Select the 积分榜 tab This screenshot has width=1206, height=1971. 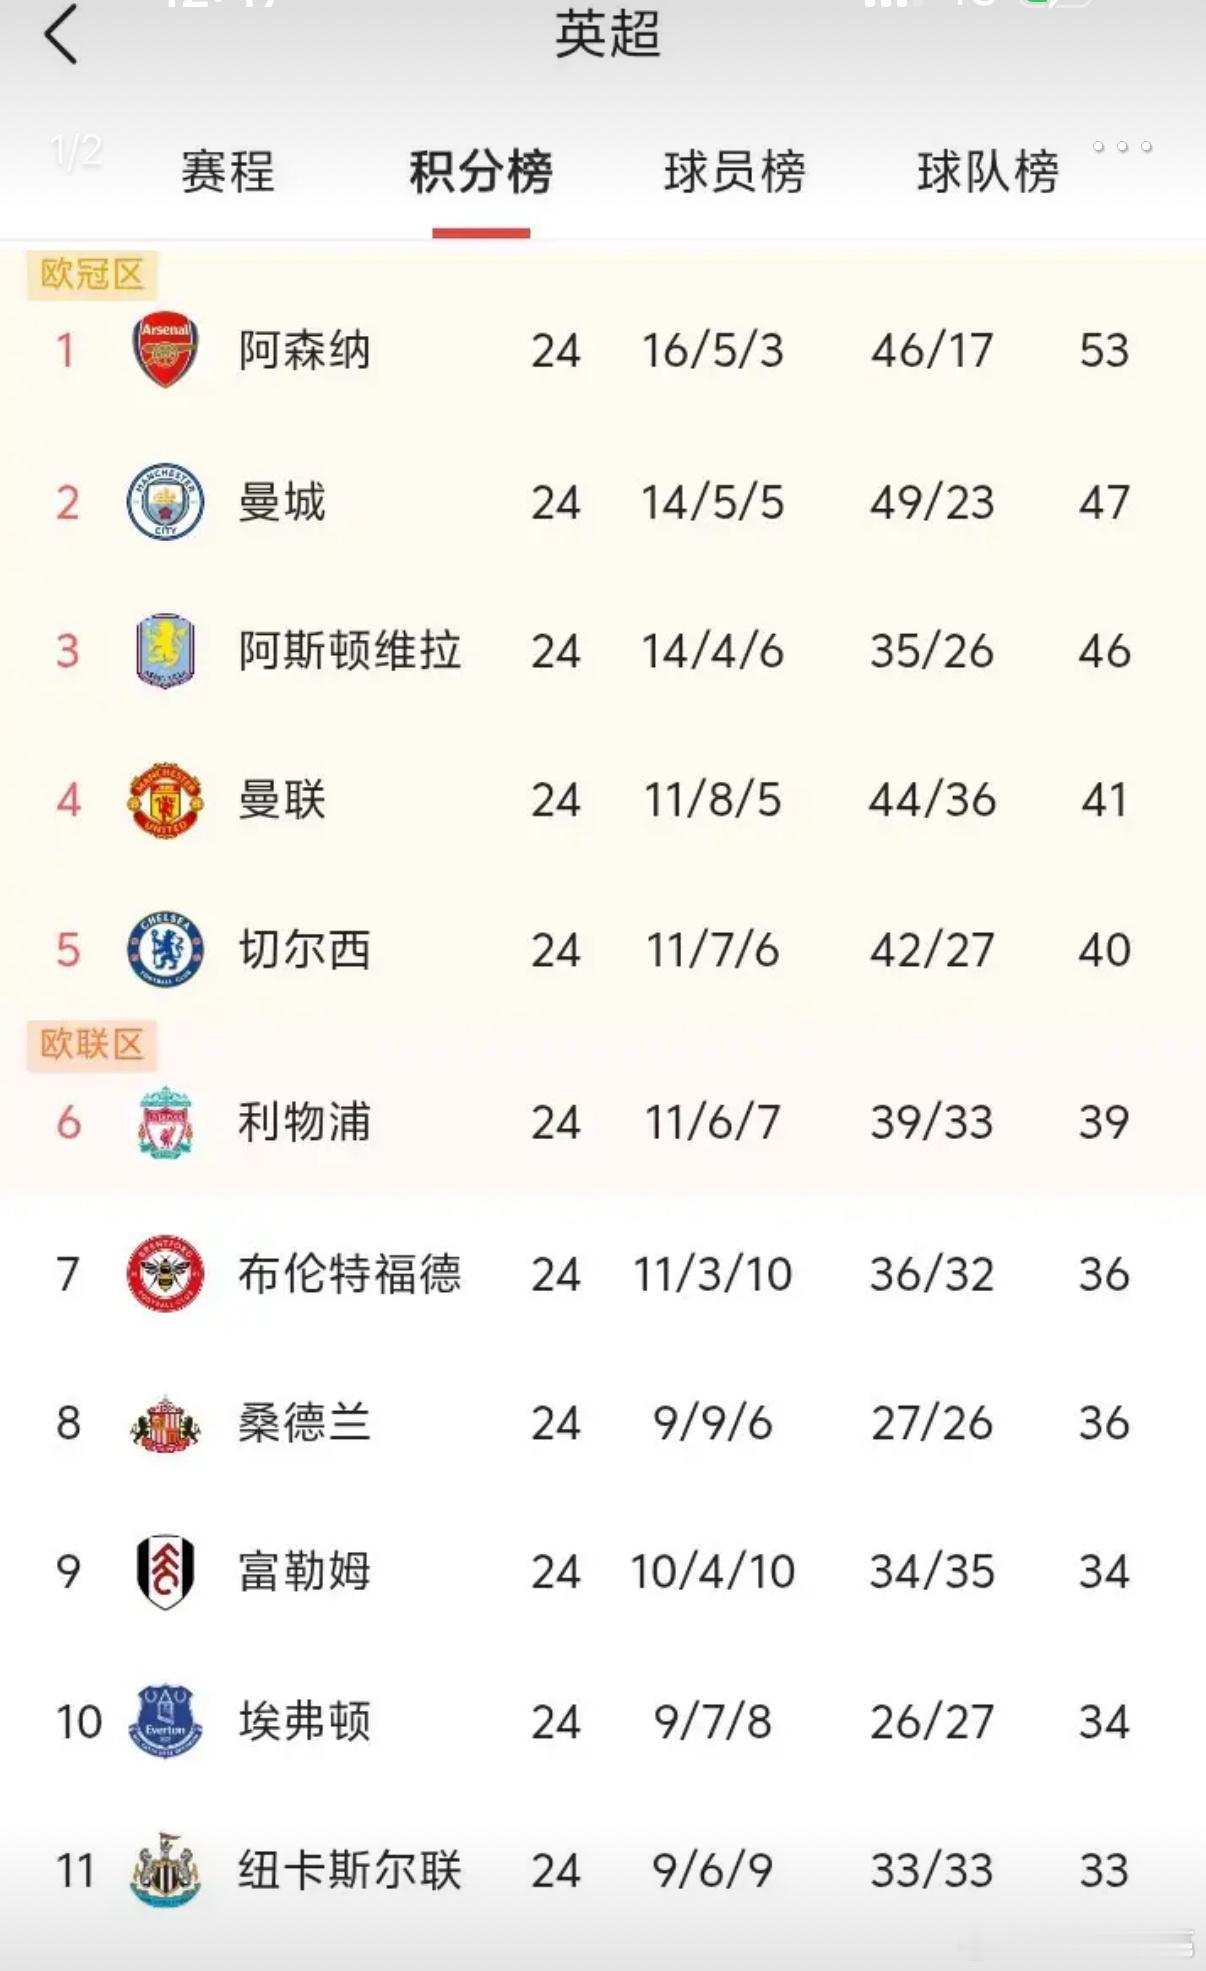tap(481, 173)
